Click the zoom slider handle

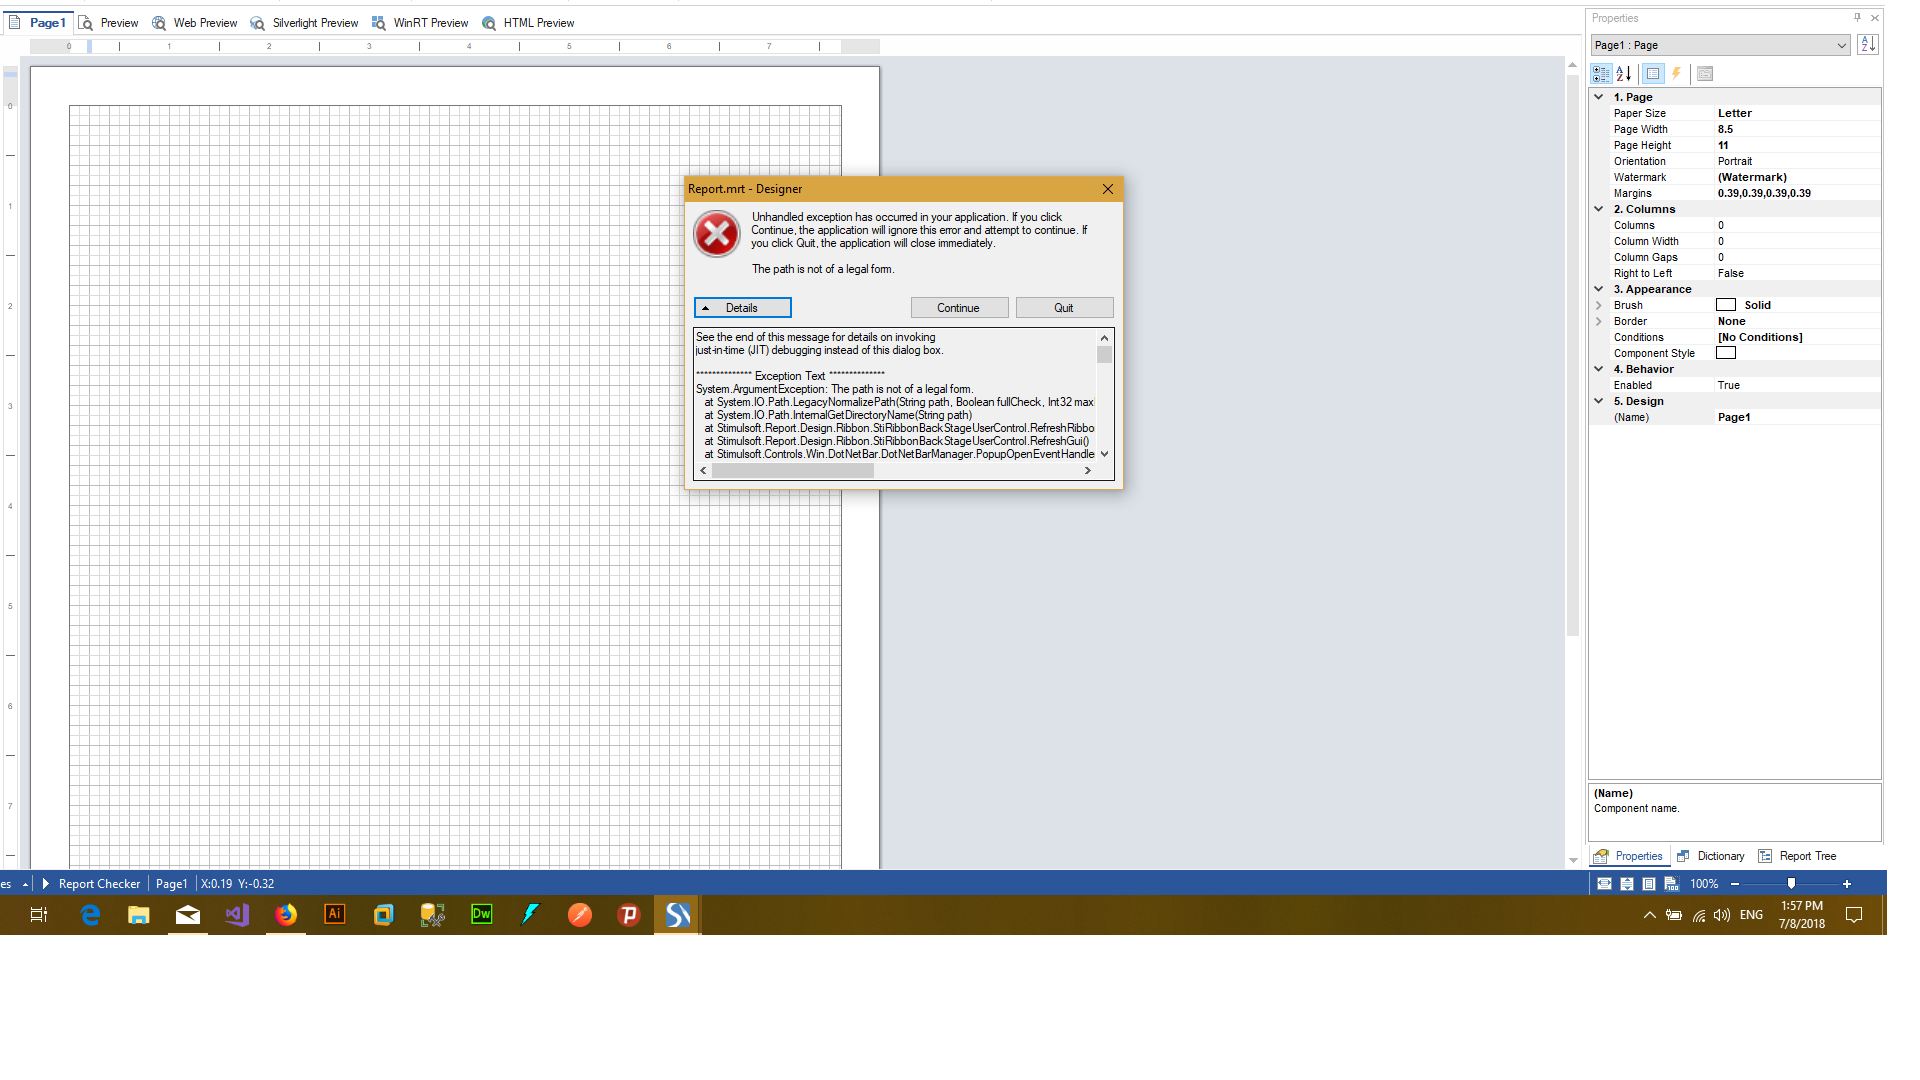[x=1791, y=884]
